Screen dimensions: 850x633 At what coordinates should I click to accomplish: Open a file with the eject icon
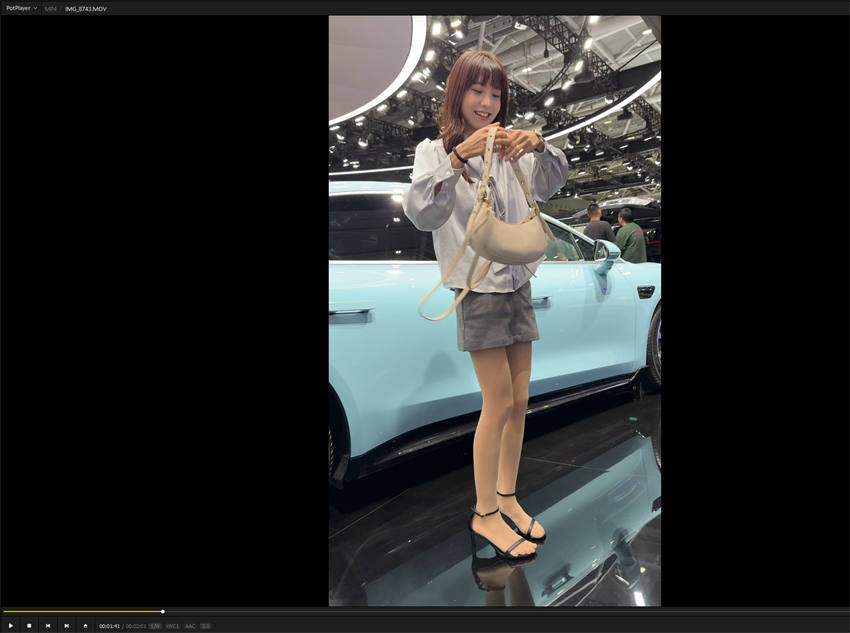pyautogui.click(x=85, y=625)
